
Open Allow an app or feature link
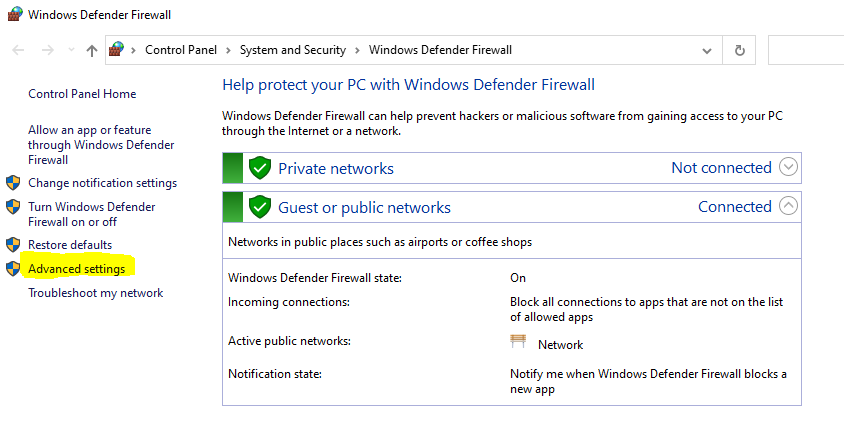tap(101, 145)
